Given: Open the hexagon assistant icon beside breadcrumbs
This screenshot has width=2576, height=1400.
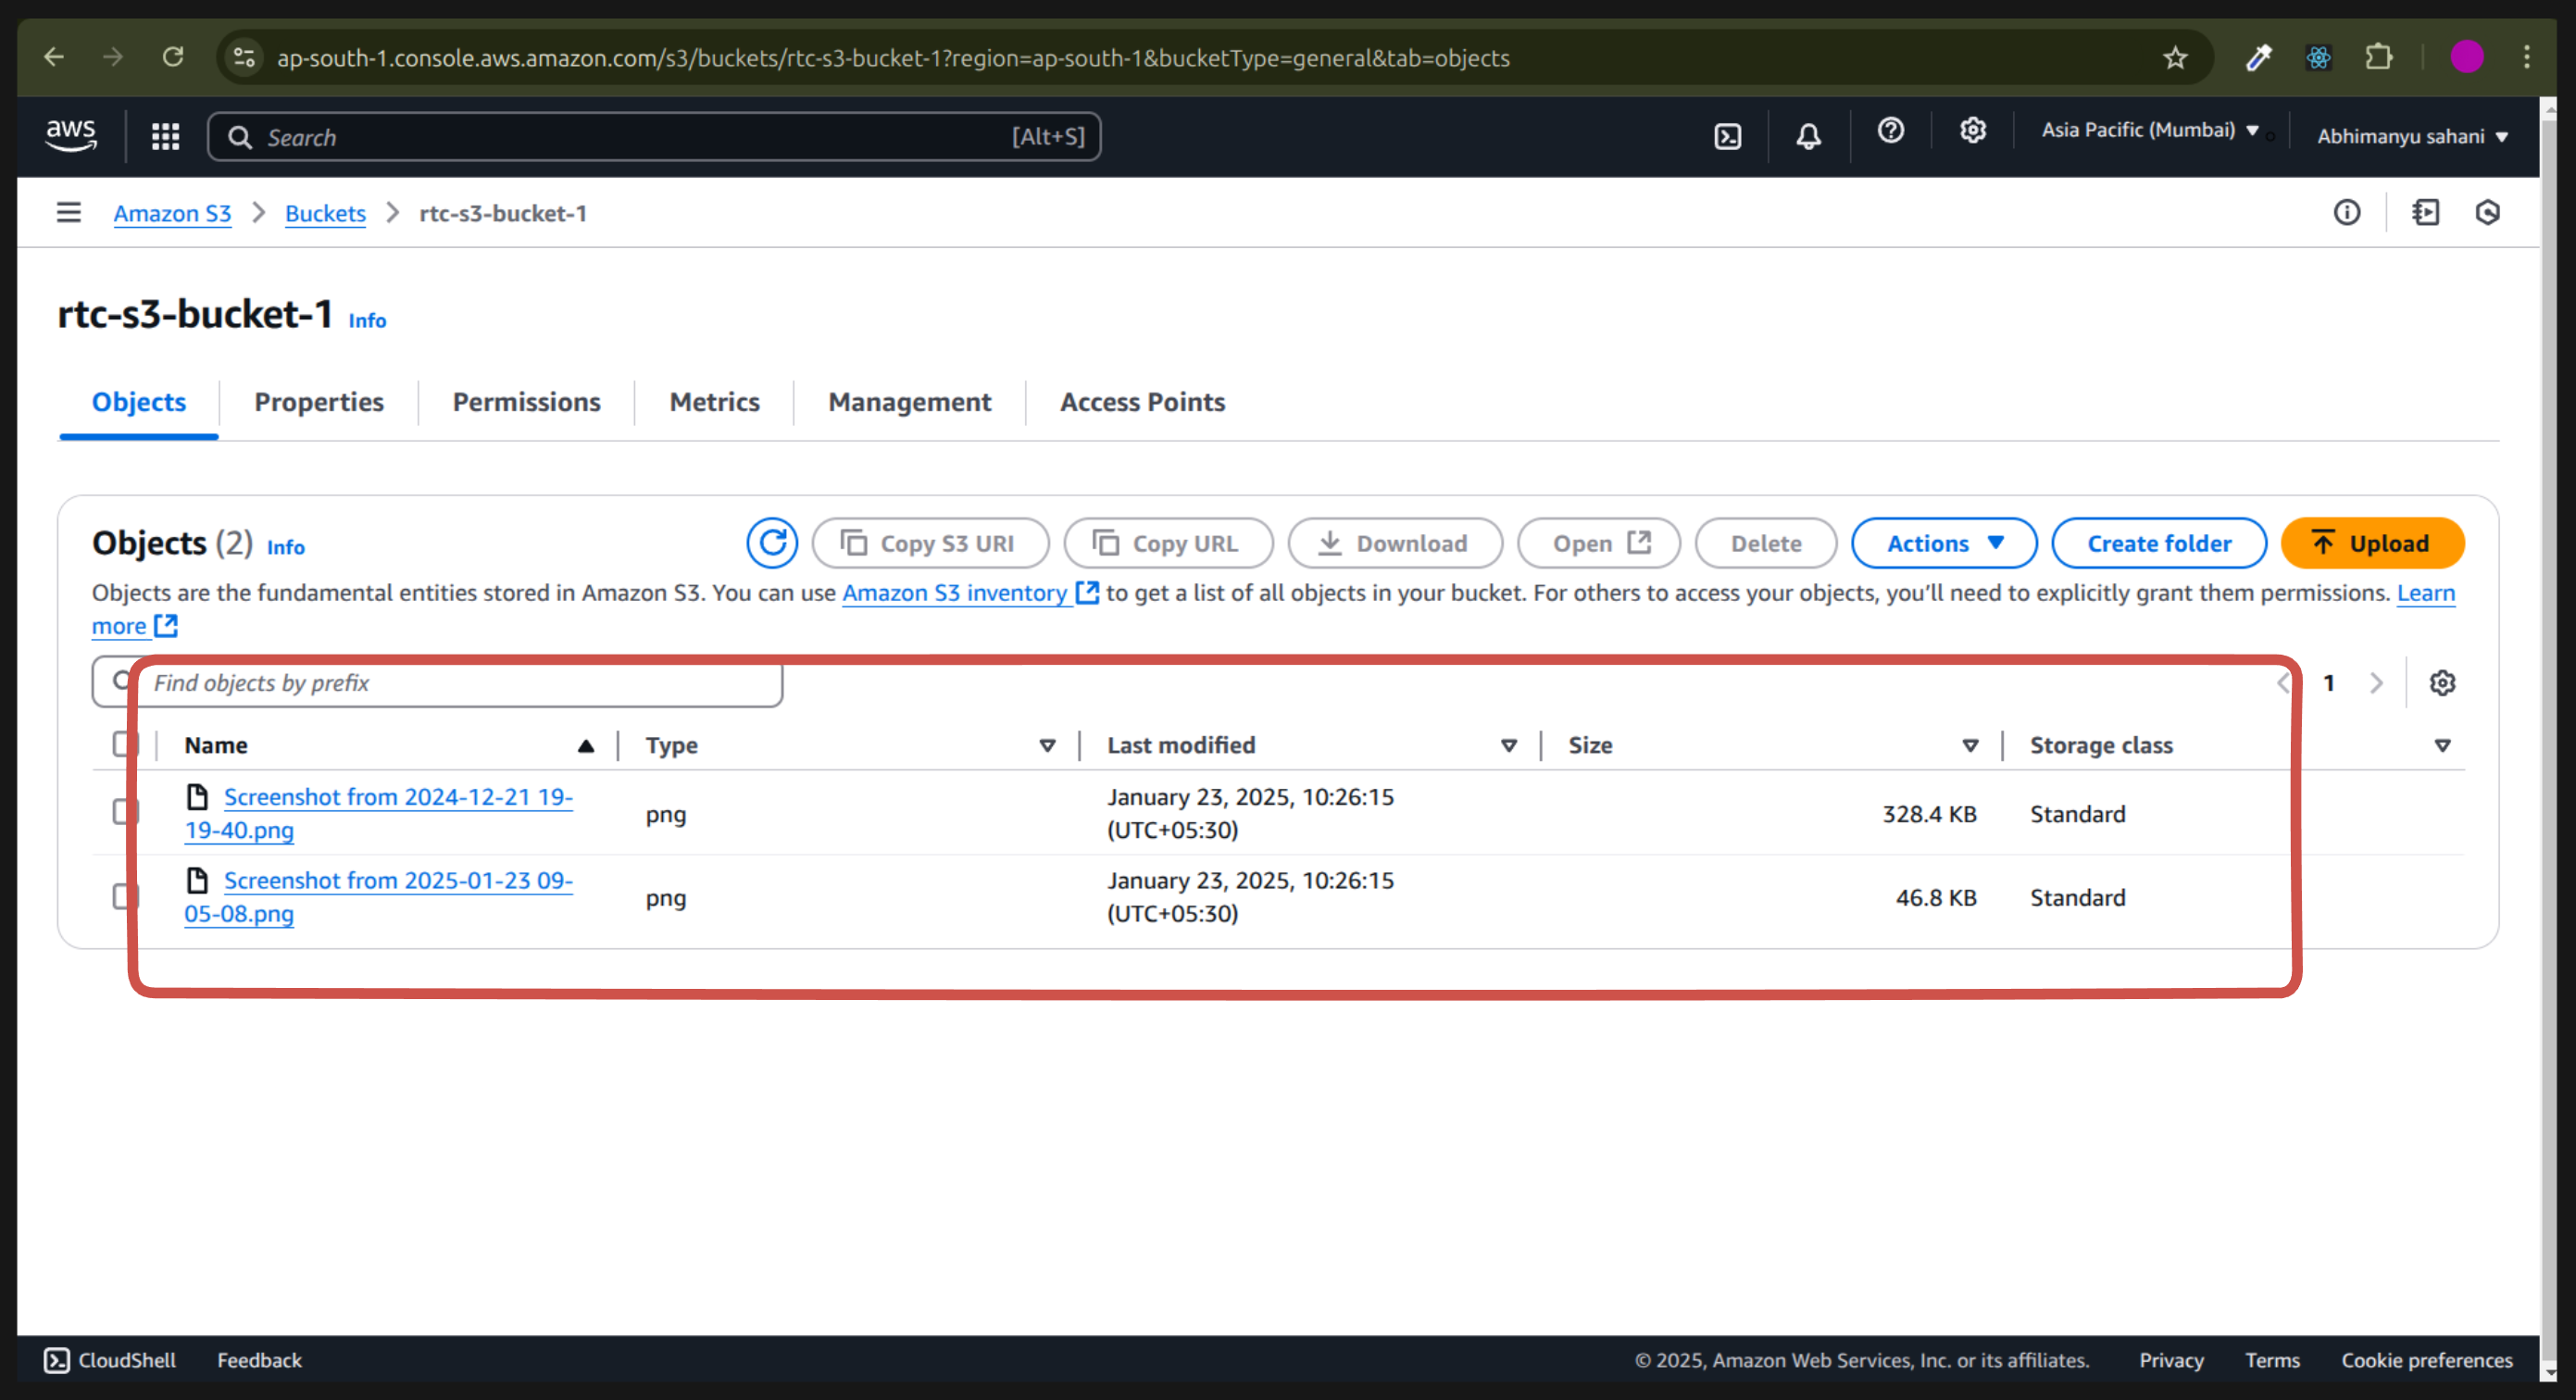Looking at the screenshot, I should 2487,212.
